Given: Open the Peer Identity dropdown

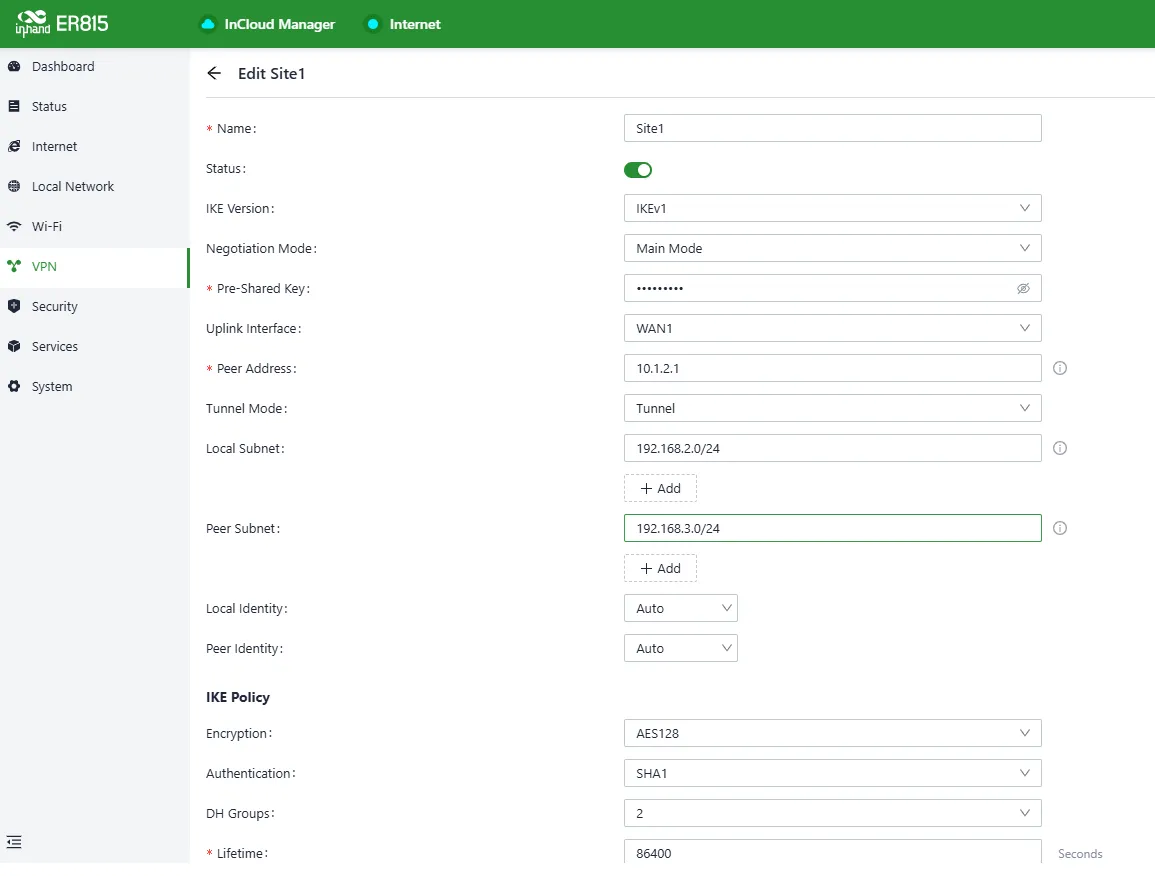Looking at the screenshot, I should click(x=681, y=648).
